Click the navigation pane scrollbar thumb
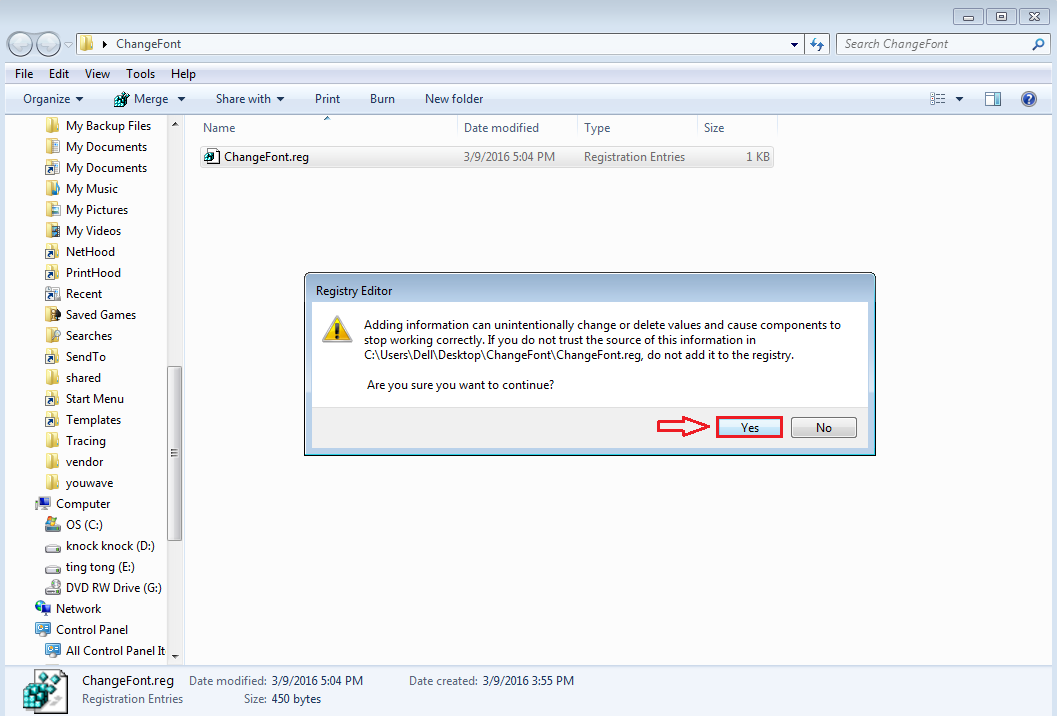1057x716 pixels. (x=175, y=453)
